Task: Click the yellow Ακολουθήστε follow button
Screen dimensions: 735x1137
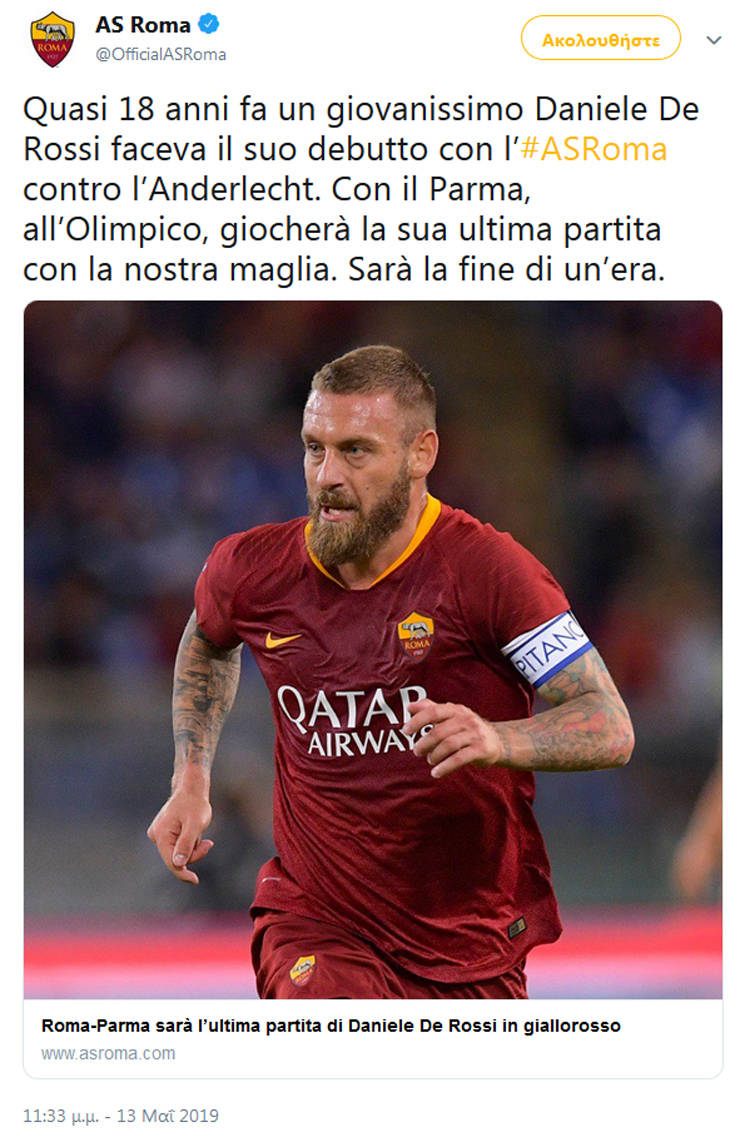Action: [x=600, y=38]
